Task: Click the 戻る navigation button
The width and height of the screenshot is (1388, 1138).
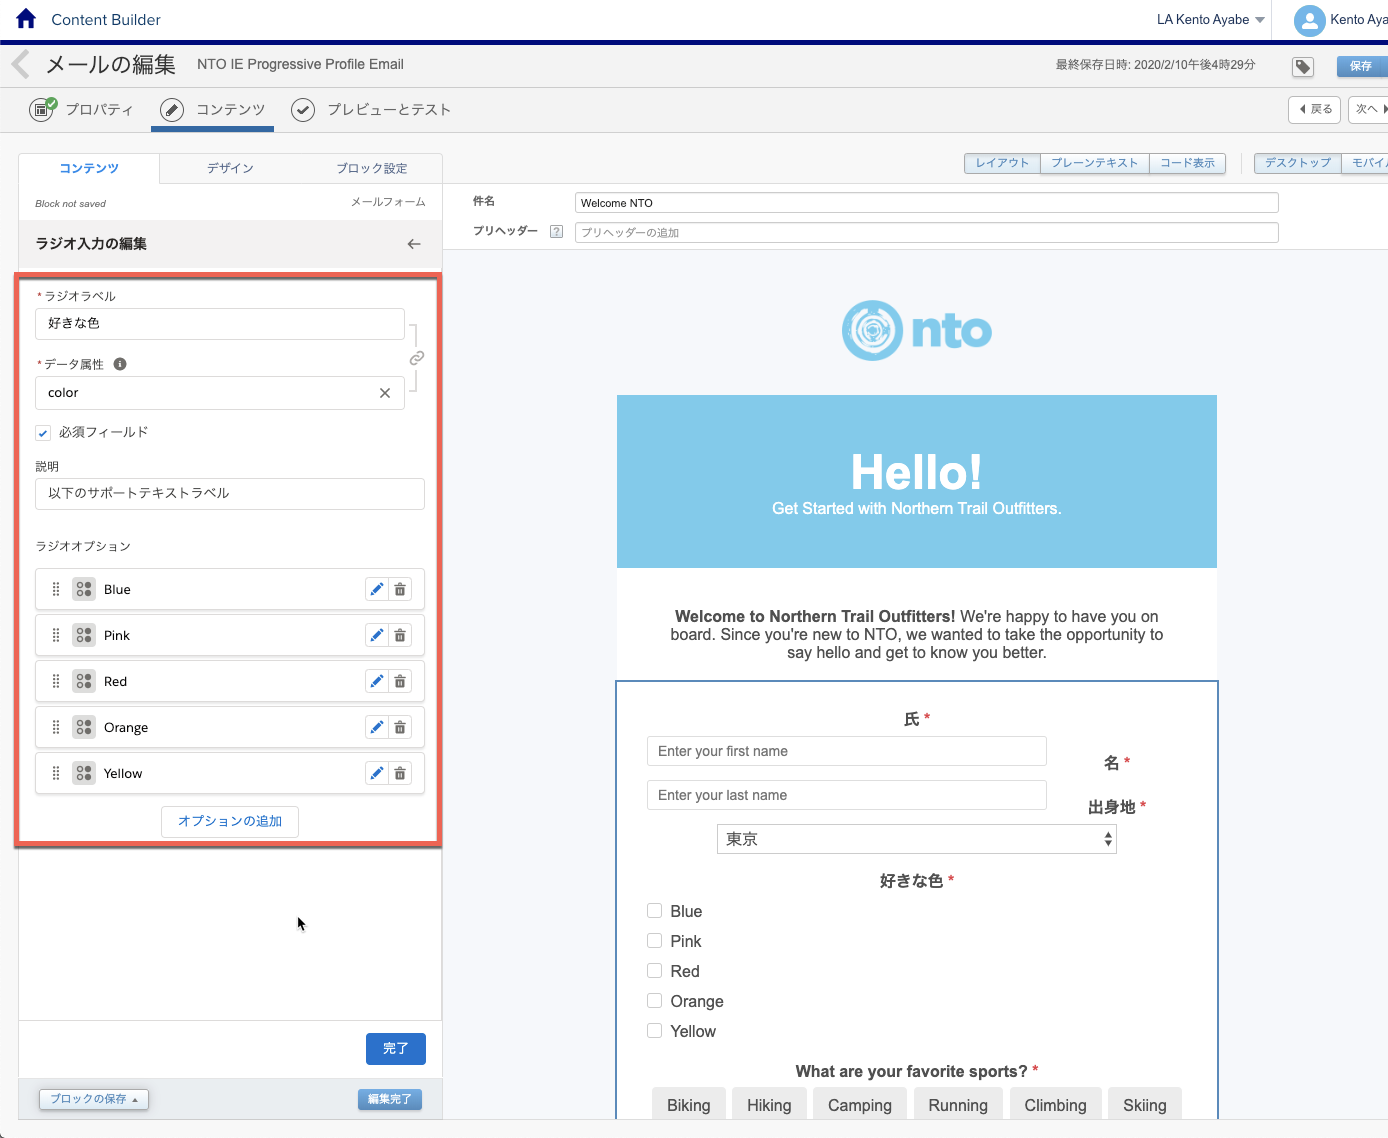Action: 1315,109
